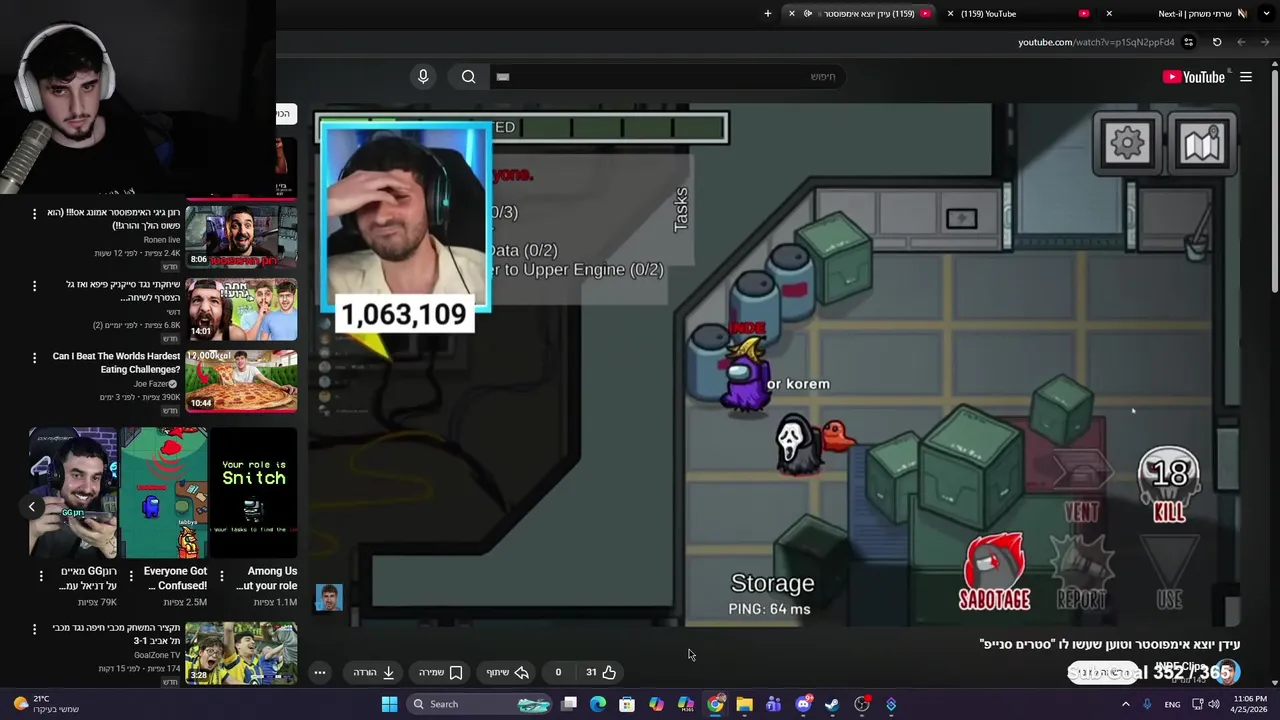The width and height of the screenshot is (1280, 720).
Task: Open the volume speaker tray icon
Action: pyautogui.click(x=1214, y=704)
